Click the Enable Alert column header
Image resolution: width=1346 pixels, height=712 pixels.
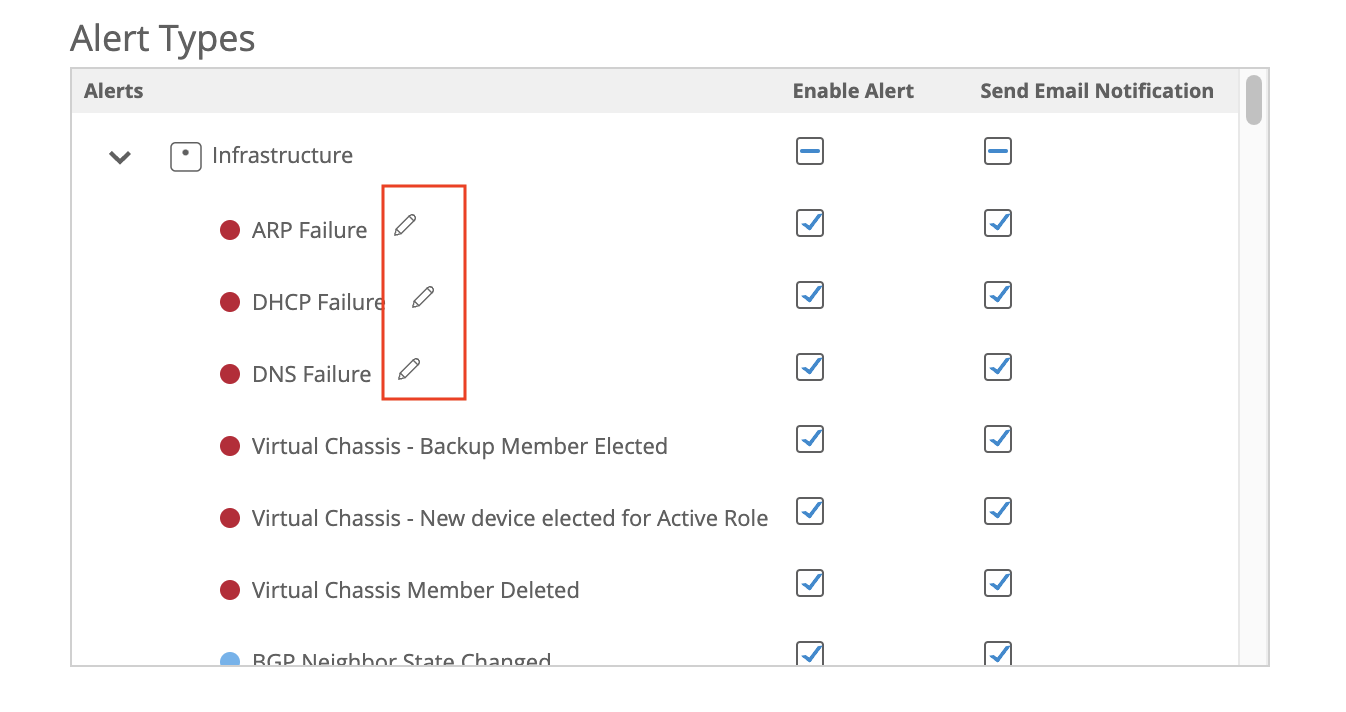pyautogui.click(x=853, y=91)
